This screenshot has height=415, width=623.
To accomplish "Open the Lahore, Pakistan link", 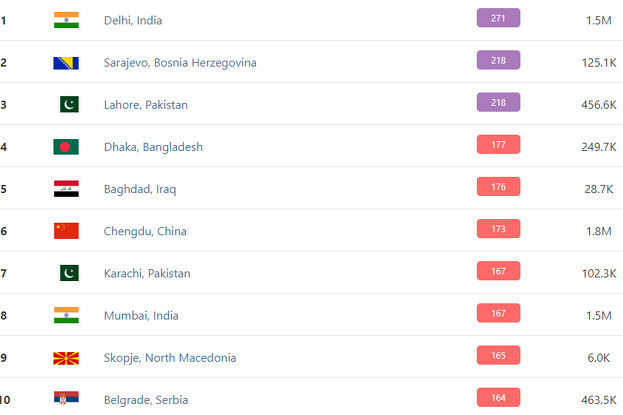I will [146, 104].
